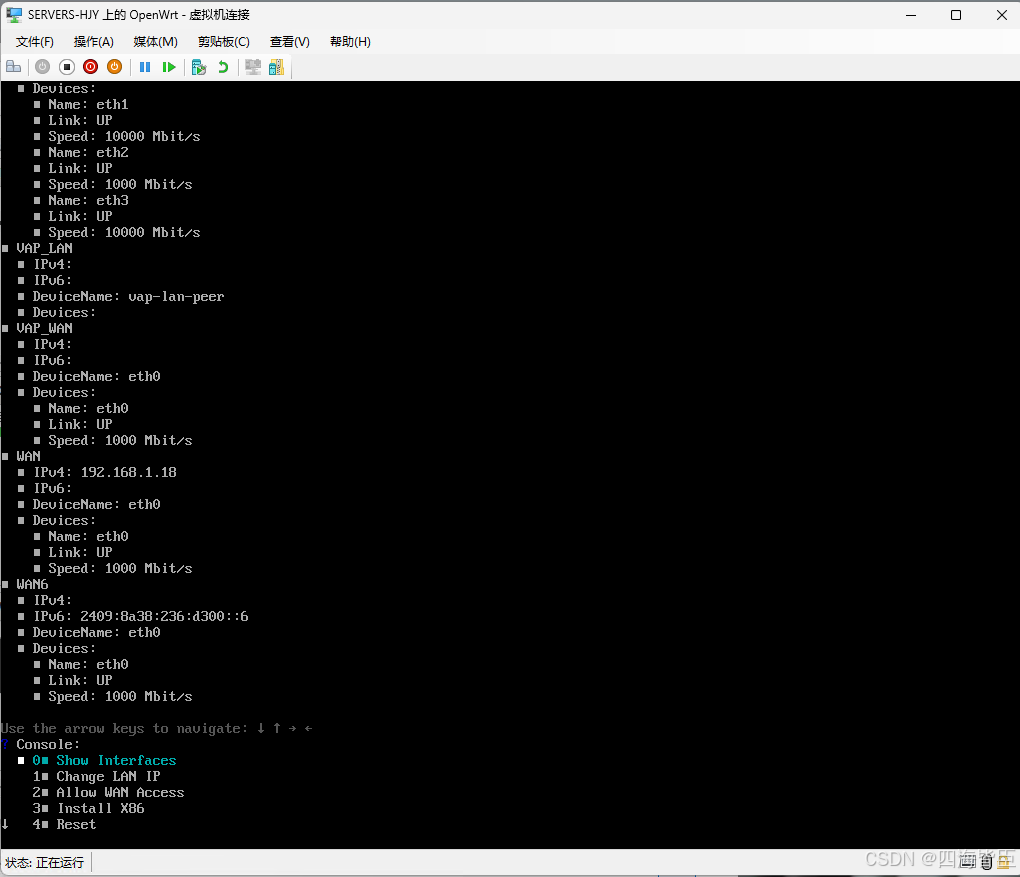Minimize the OpenWrt VM connection window
Screen dimensions: 1020x877
click(911, 14)
